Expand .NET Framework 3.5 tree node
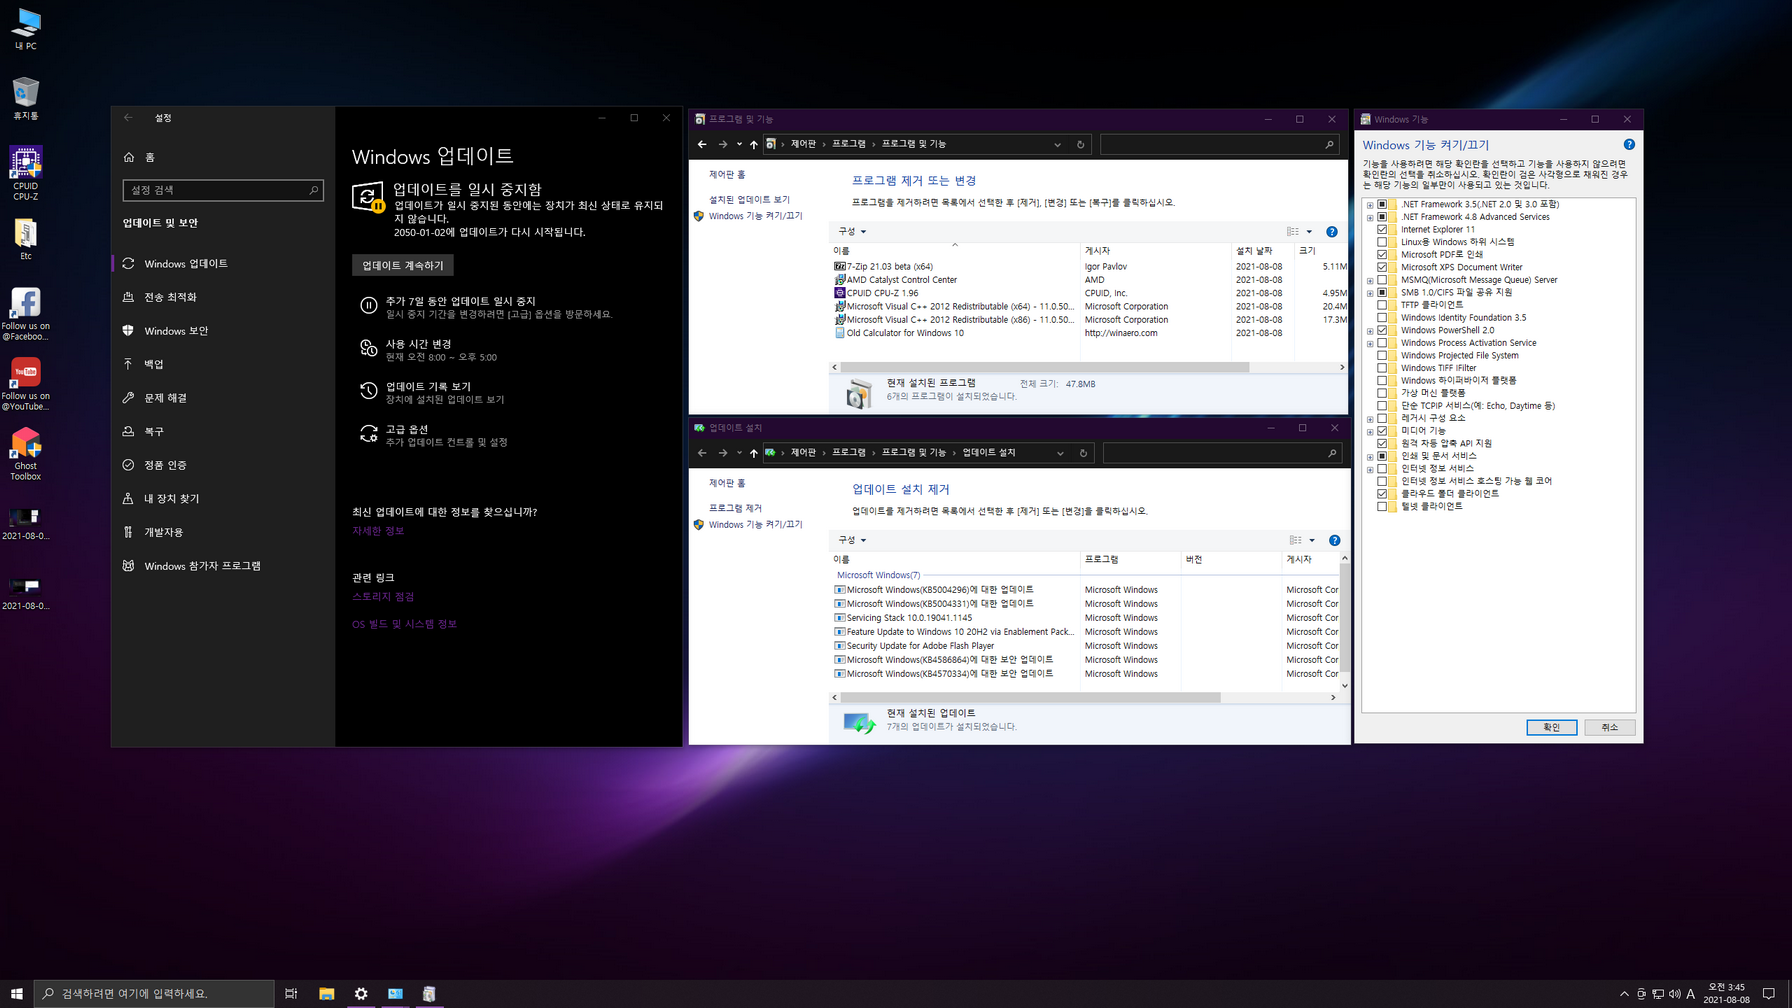The height and width of the screenshot is (1008, 1792). click(x=1370, y=204)
